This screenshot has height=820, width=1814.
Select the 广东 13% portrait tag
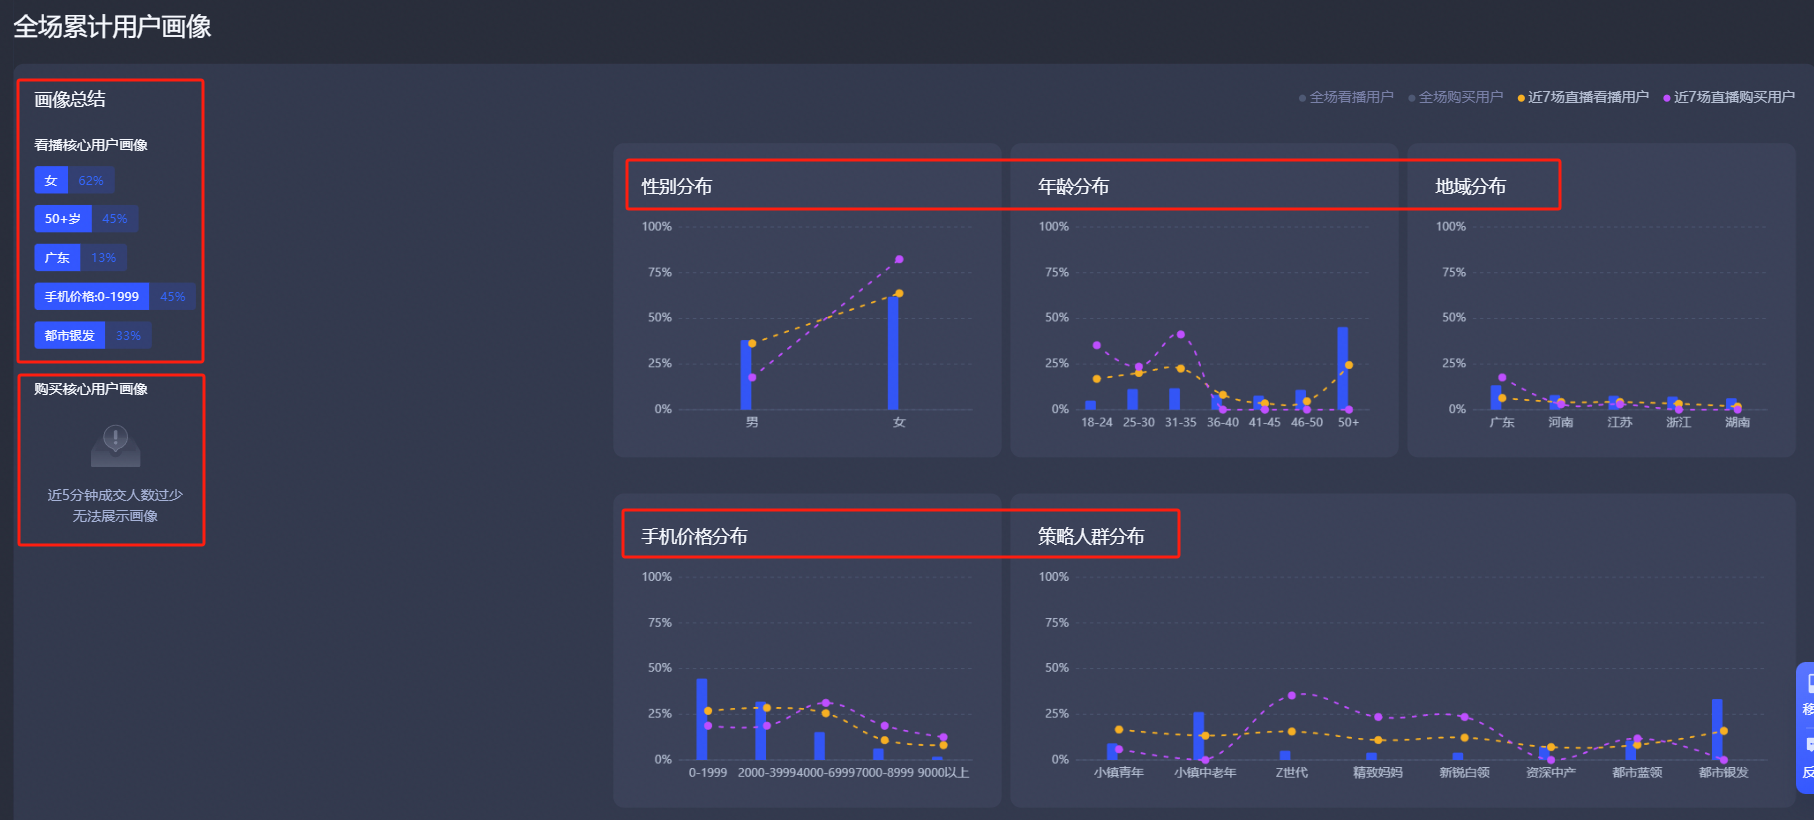(x=80, y=257)
